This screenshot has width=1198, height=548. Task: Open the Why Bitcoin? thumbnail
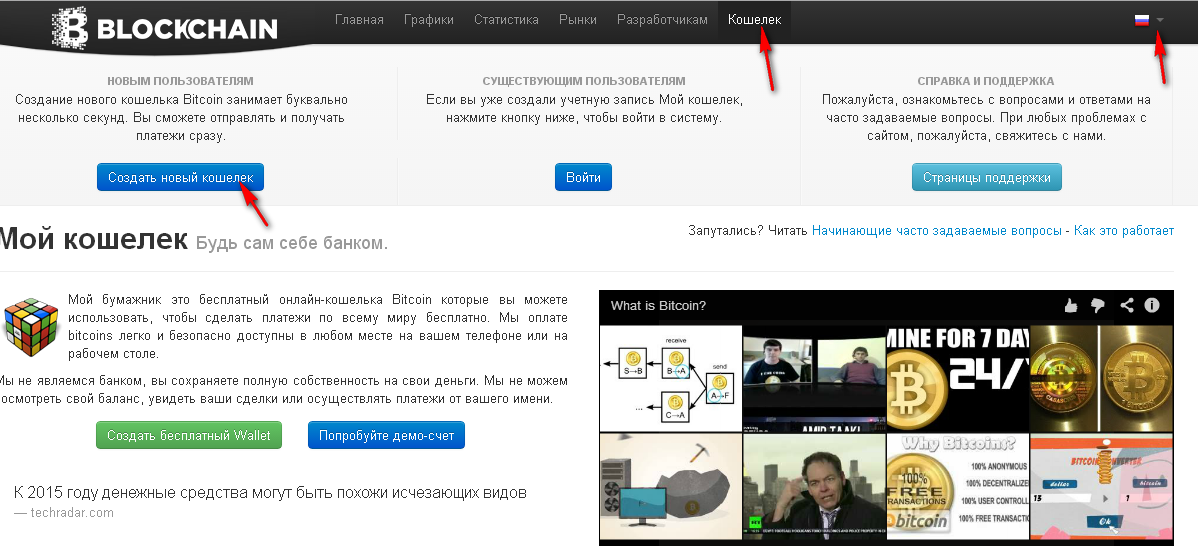(957, 487)
